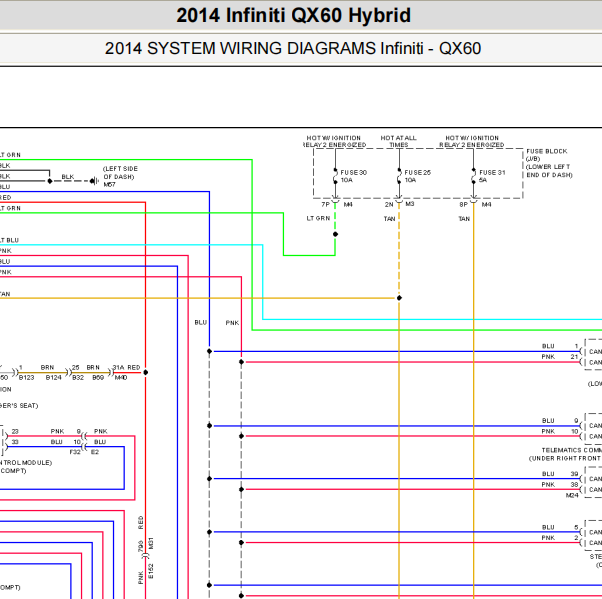
Task: Click the "(LEFT SIDE OF DASH)" ground location text
Action: [120, 173]
